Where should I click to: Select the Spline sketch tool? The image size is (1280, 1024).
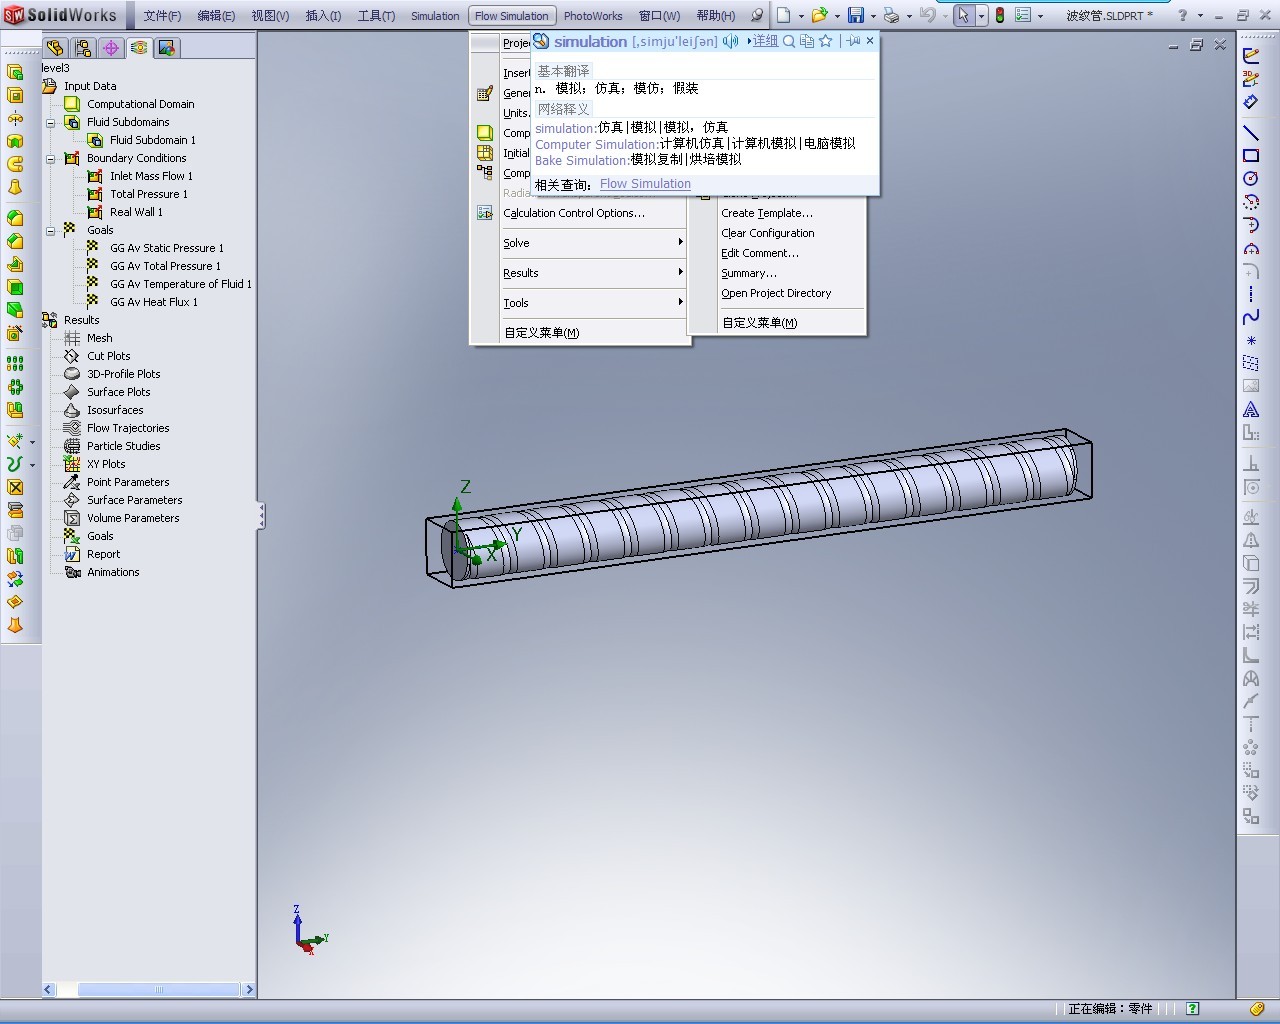coord(1251,317)
